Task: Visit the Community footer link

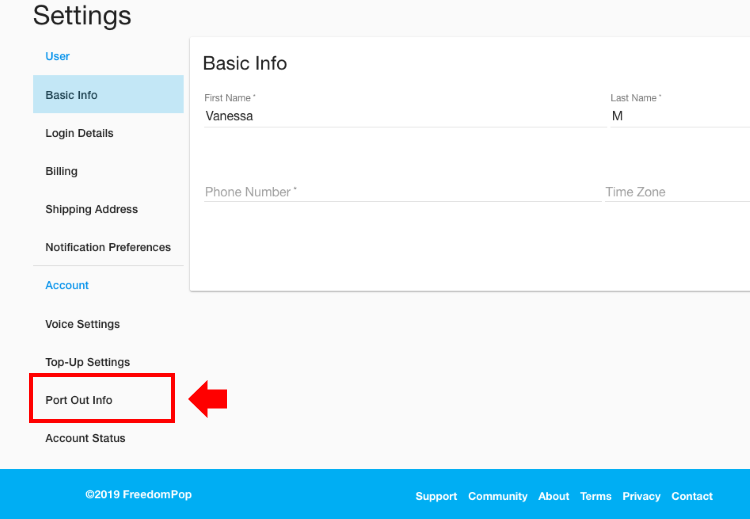Action: pyautogui.click(x=497, y=496)
